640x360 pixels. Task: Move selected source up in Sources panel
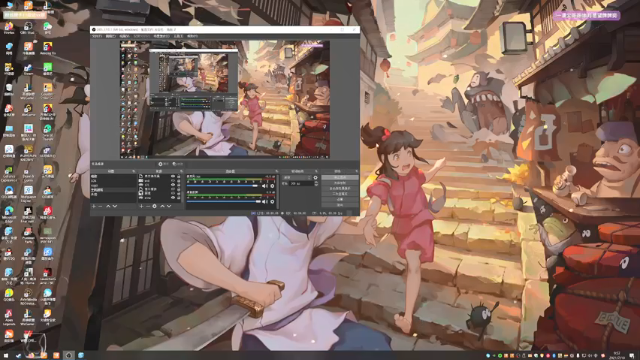coord(162,206)
